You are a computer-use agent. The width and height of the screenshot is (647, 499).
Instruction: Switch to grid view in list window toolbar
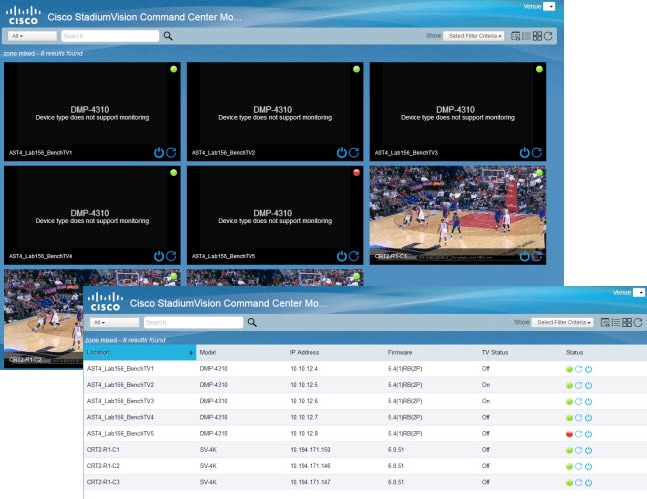point(627,323)
